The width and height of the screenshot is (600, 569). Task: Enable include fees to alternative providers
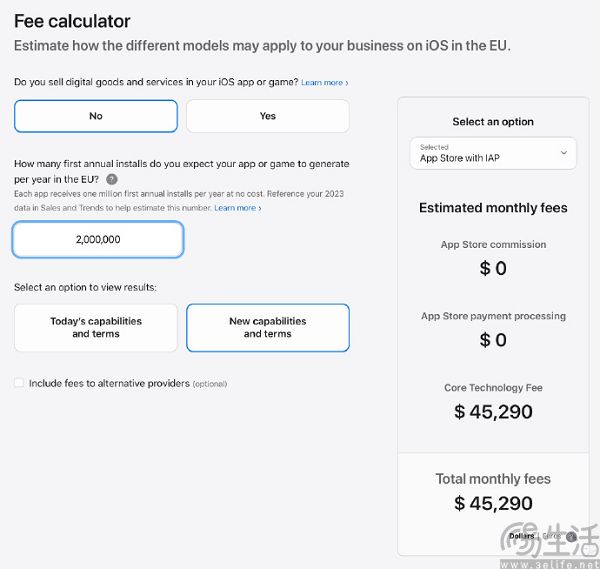point(19,383)
